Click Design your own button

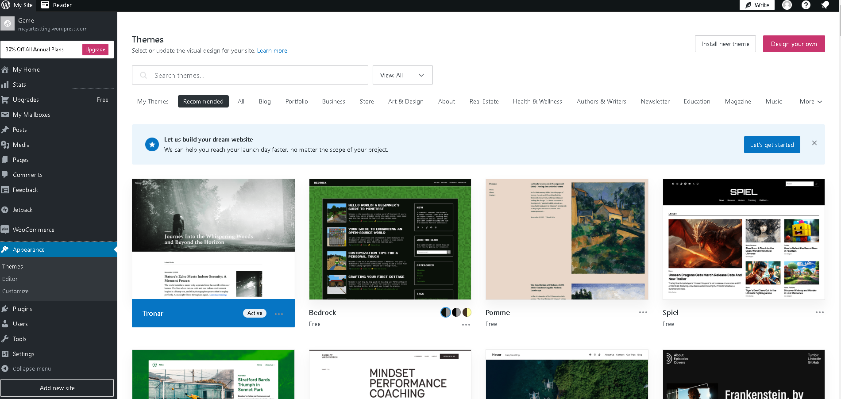(x=794, y=43)
